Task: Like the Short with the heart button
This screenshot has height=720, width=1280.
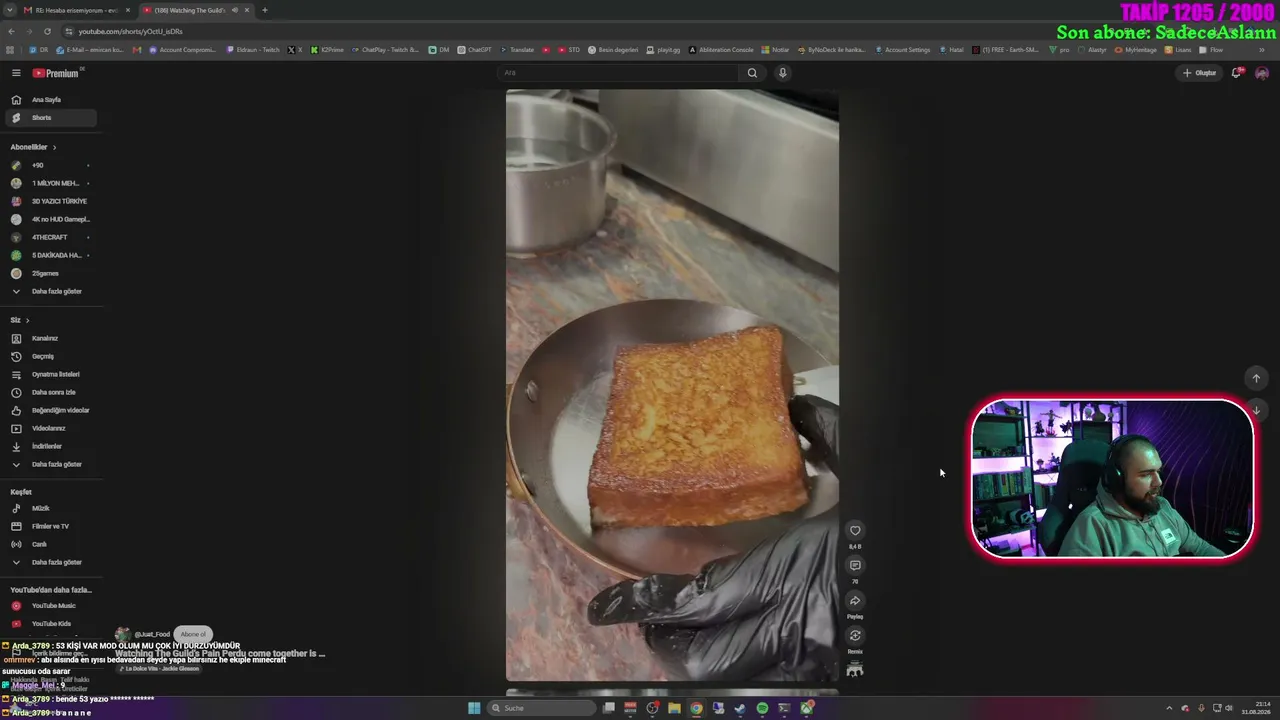Action: click(855, 531)
